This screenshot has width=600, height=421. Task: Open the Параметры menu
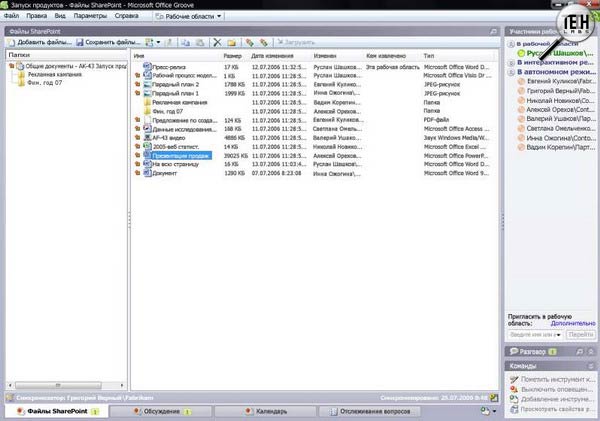[x=90, y=16]
